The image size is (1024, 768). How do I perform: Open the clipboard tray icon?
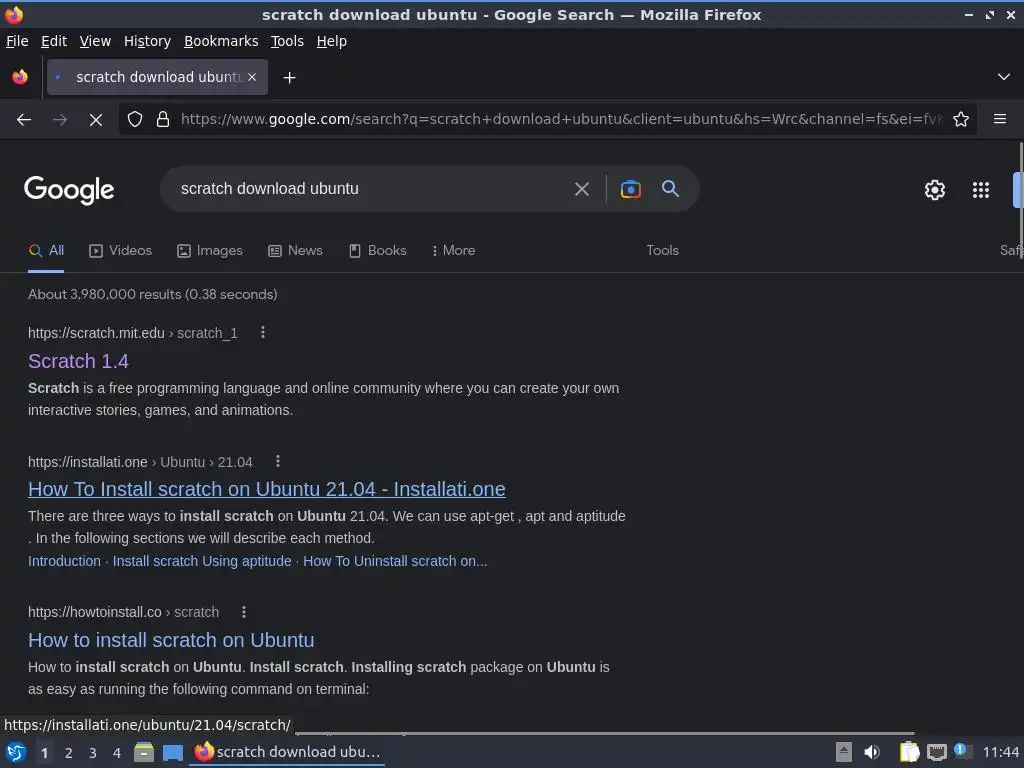point(909,752)
